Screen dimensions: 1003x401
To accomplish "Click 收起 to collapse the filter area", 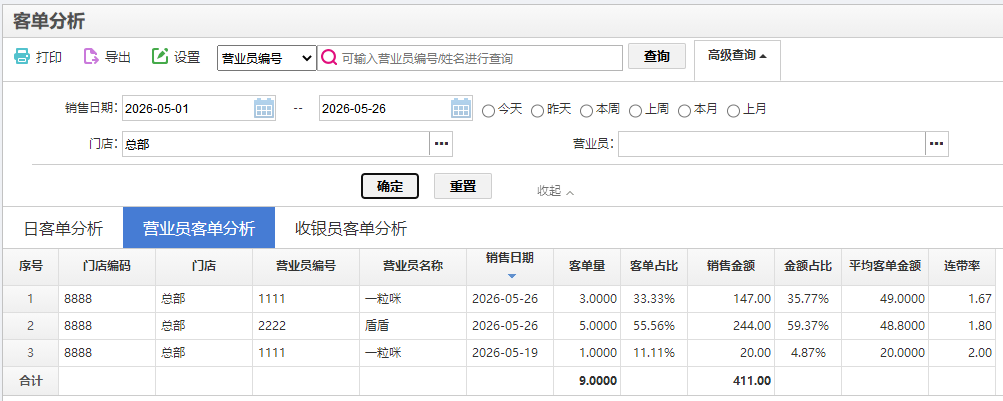I will pos(555,191).
